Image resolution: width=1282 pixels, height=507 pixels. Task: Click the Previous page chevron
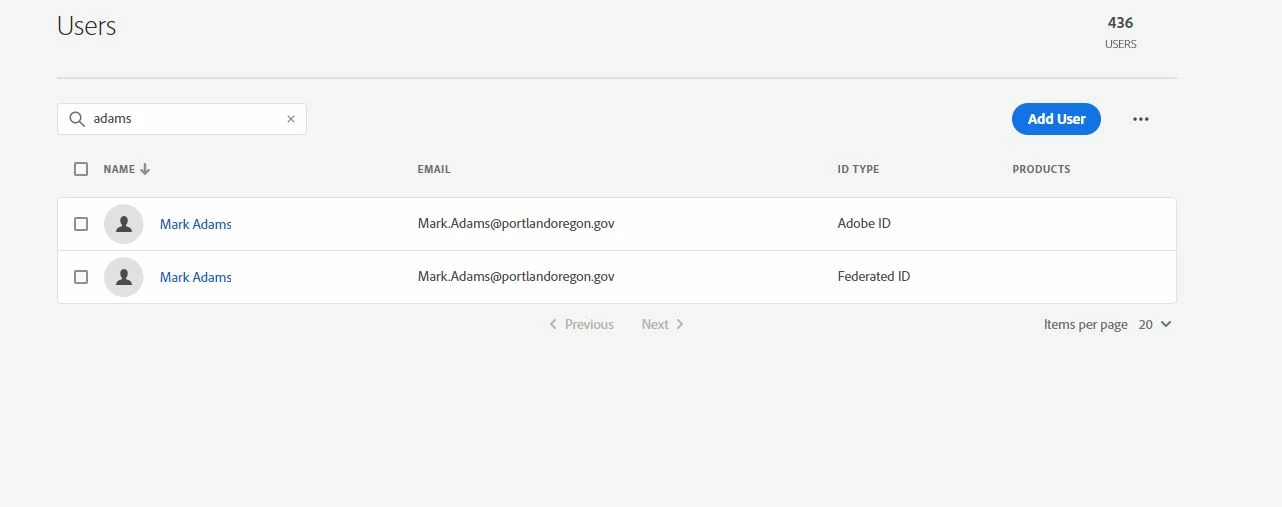pos(553,324)
